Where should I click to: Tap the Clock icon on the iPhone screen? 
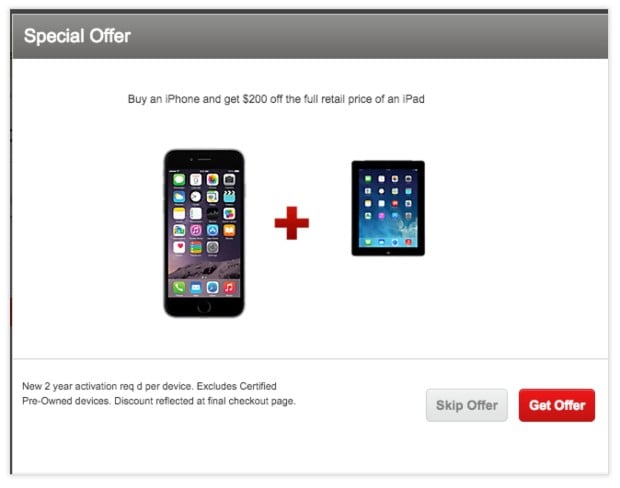[x=196, y=197]
